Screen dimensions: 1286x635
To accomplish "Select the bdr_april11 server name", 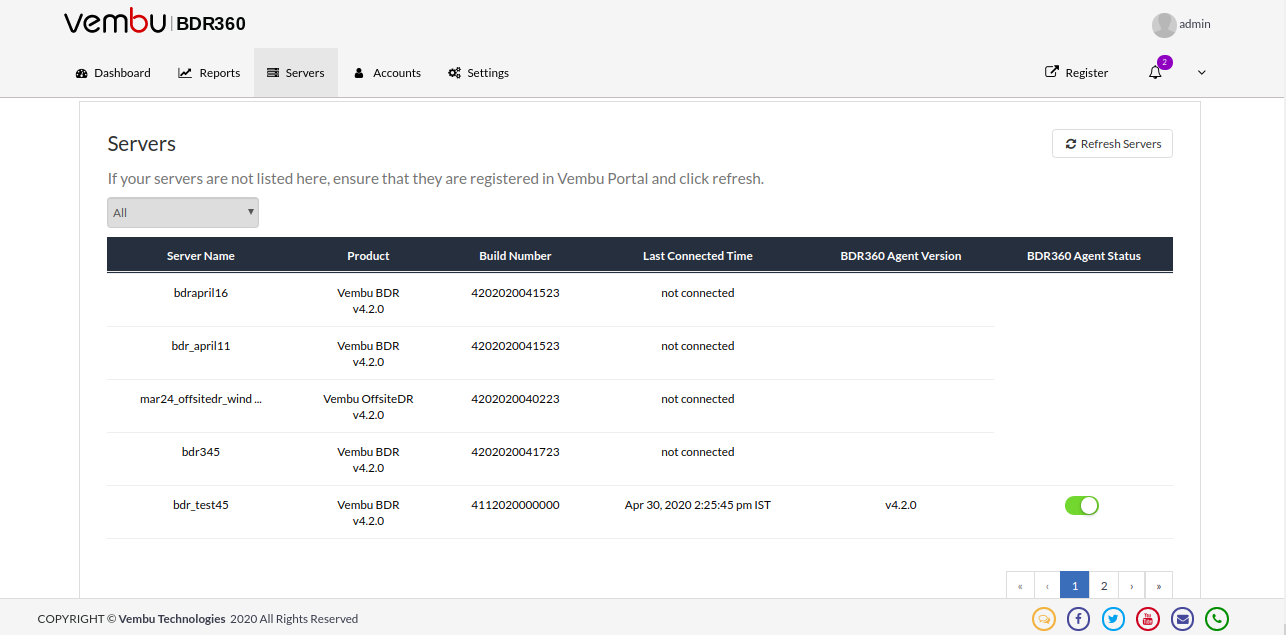I will (201, 346).
